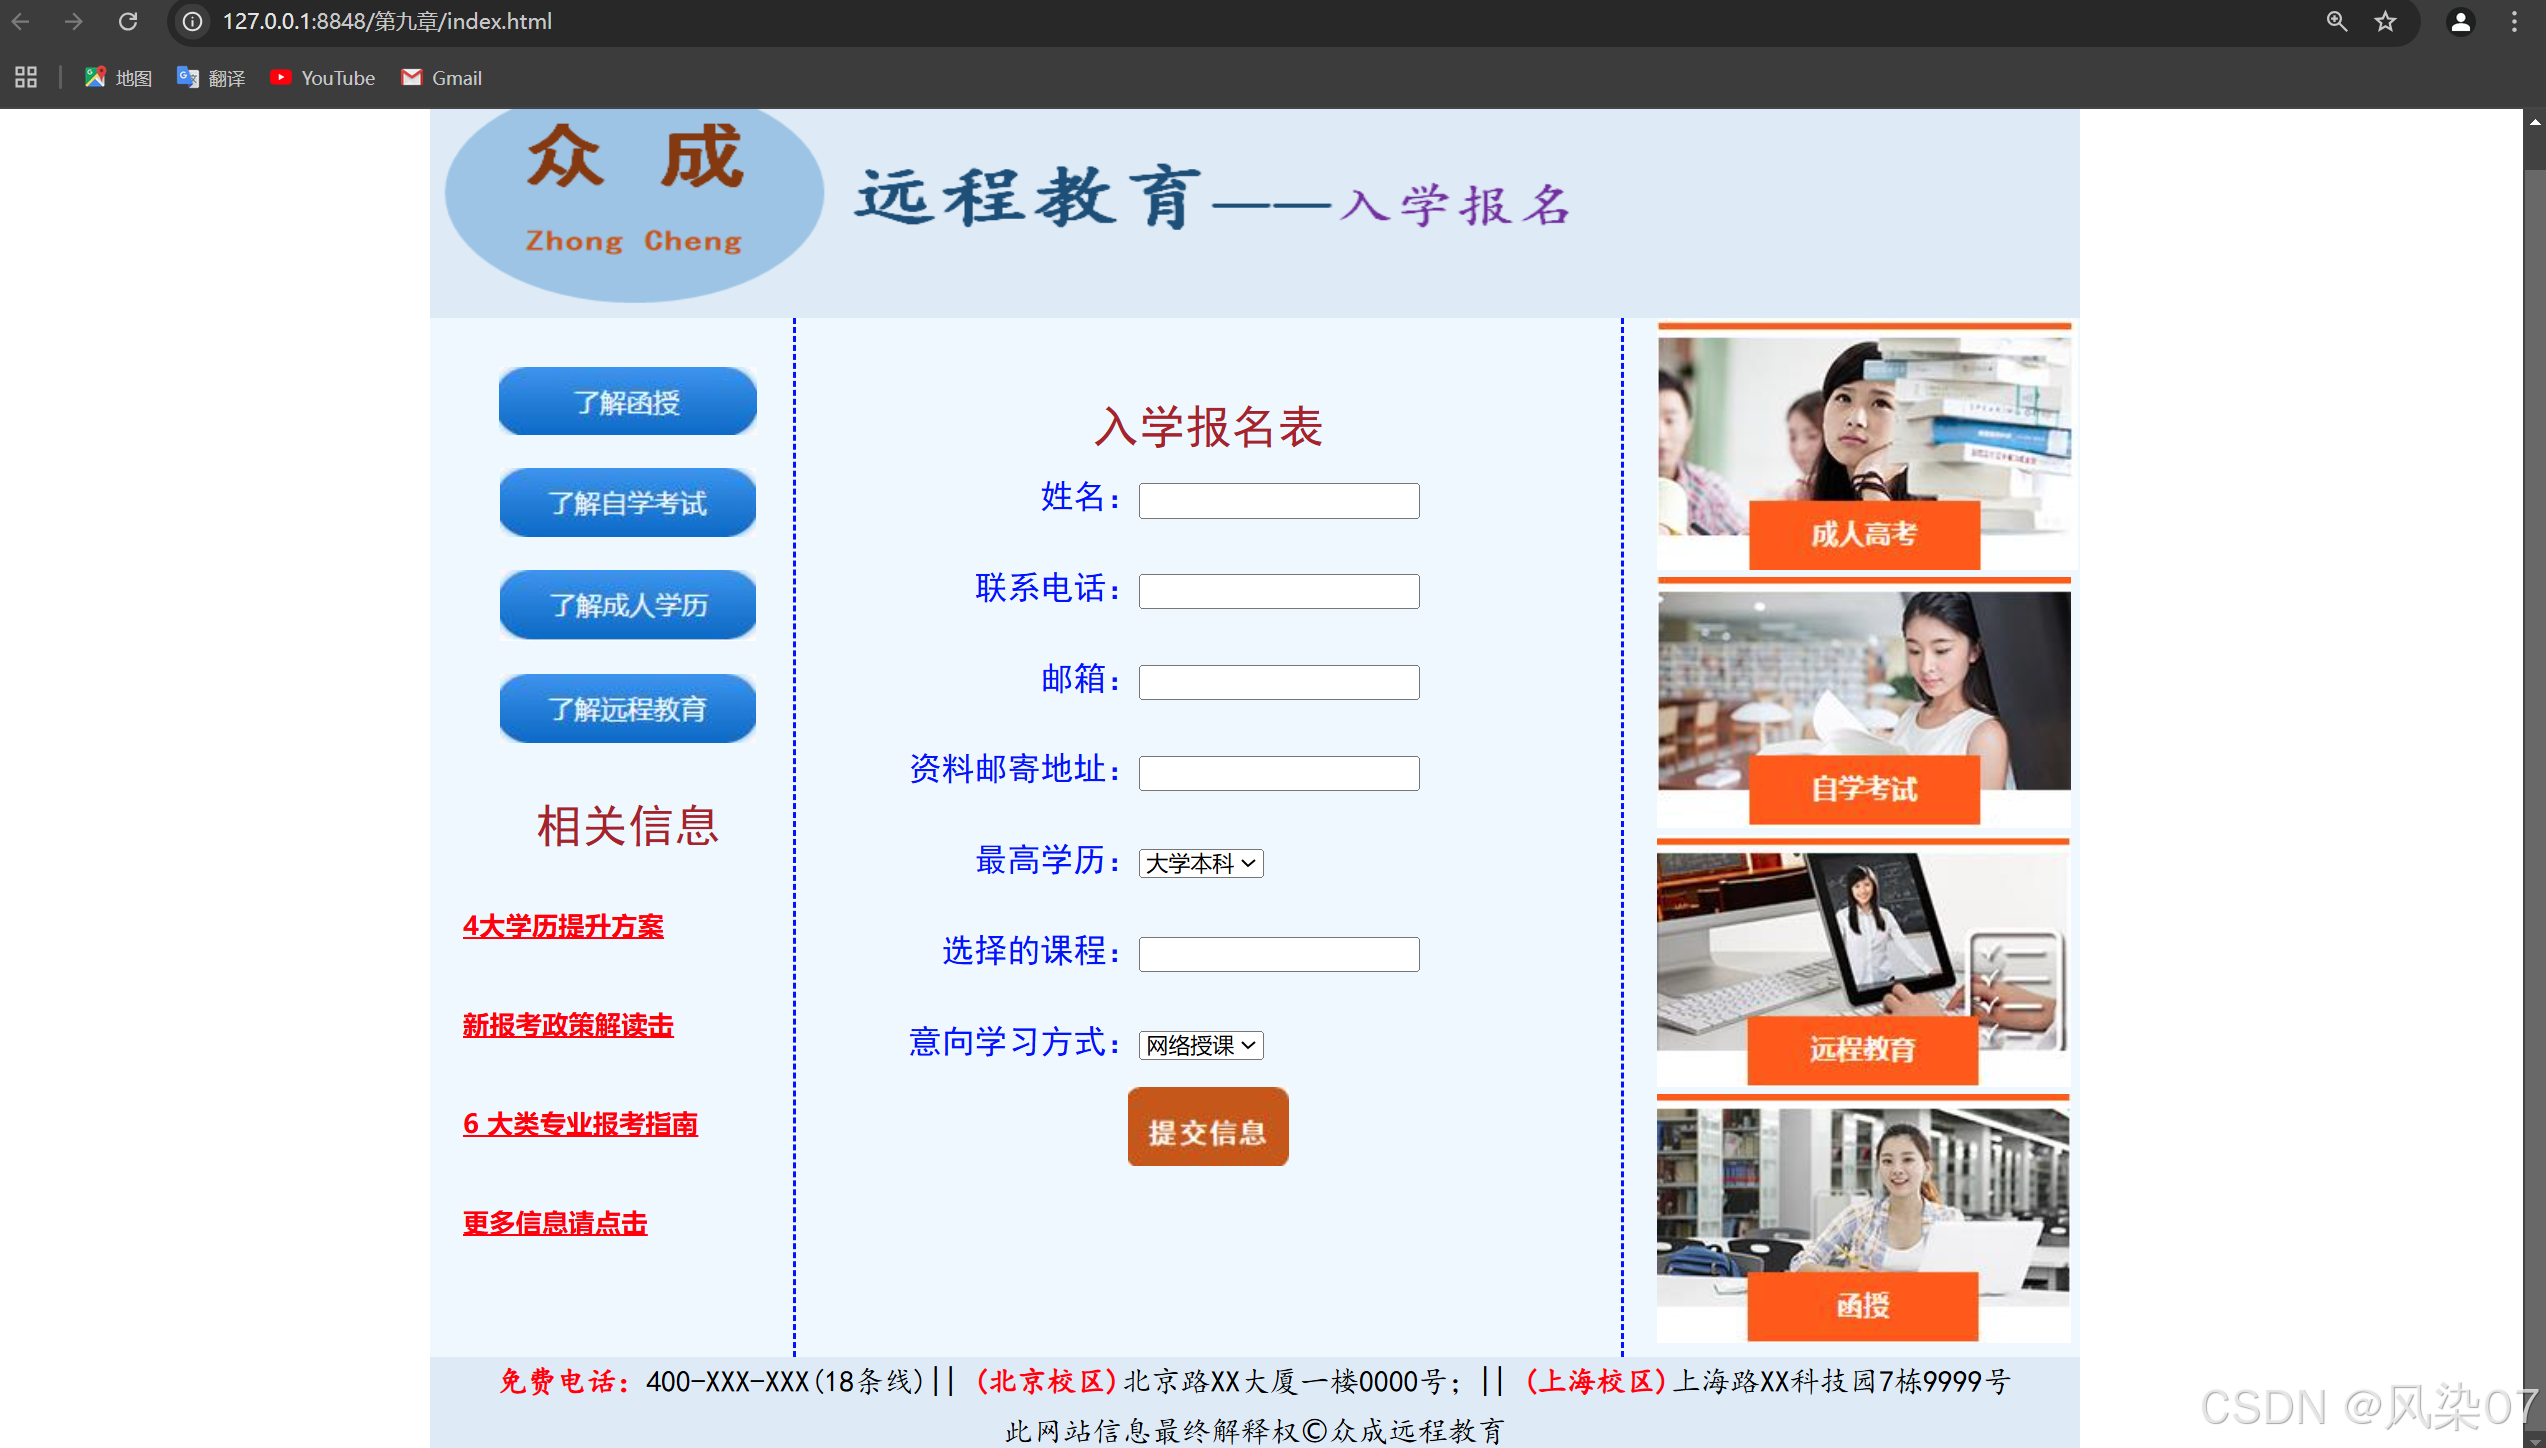This screenshot has width=2546, height=1448.
Task: Click the 远程教育 banner title text
Action: 1028,197
